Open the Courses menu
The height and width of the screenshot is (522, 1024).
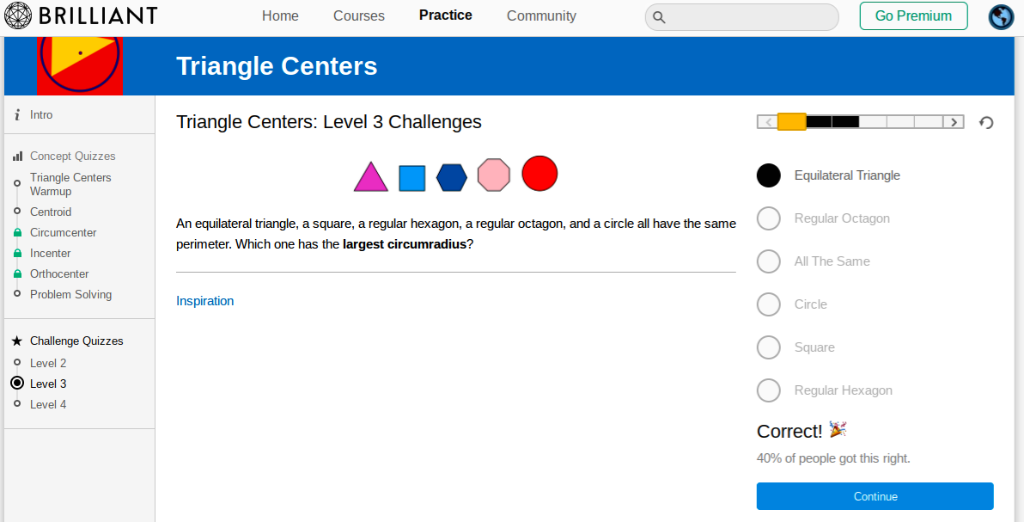(x=359, y=16)
